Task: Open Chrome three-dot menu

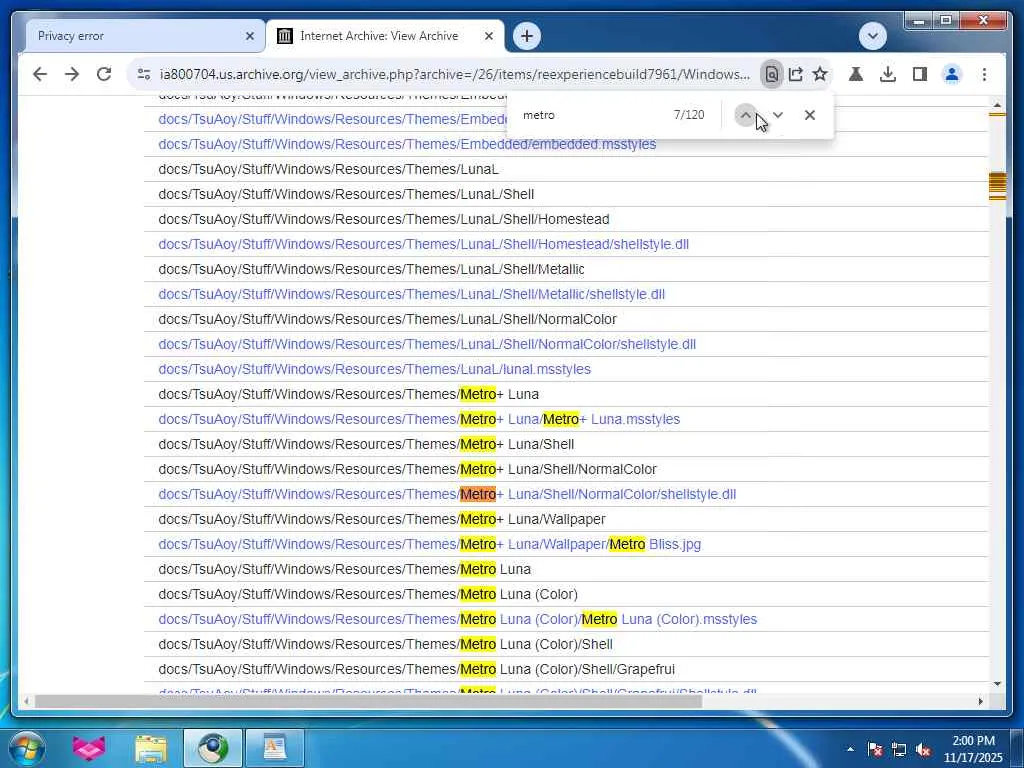Action: tap(984, 74)
